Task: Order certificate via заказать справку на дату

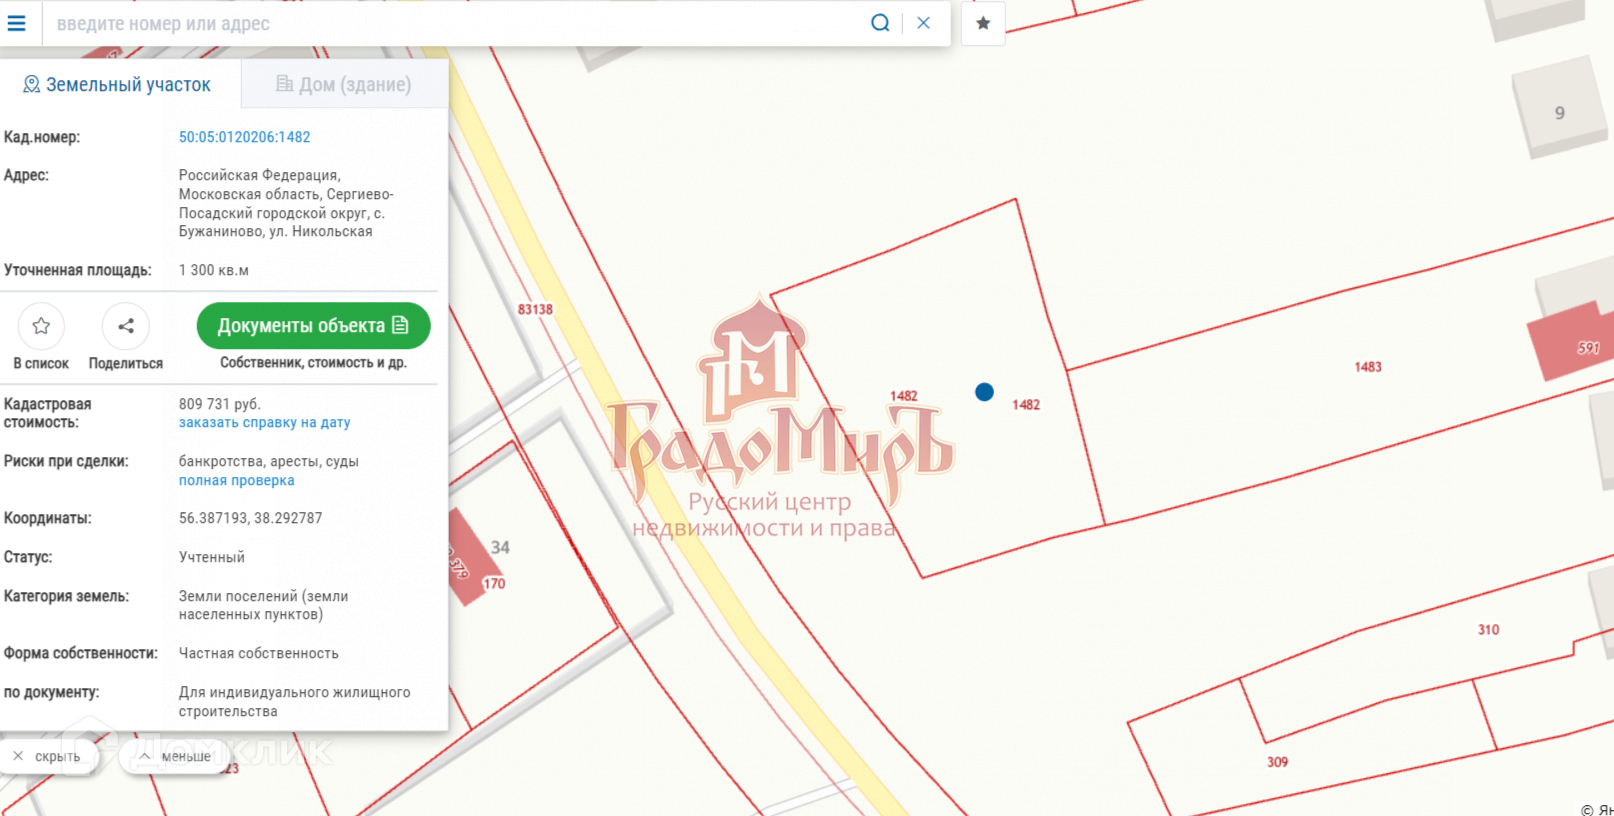Action: [264, 423]
